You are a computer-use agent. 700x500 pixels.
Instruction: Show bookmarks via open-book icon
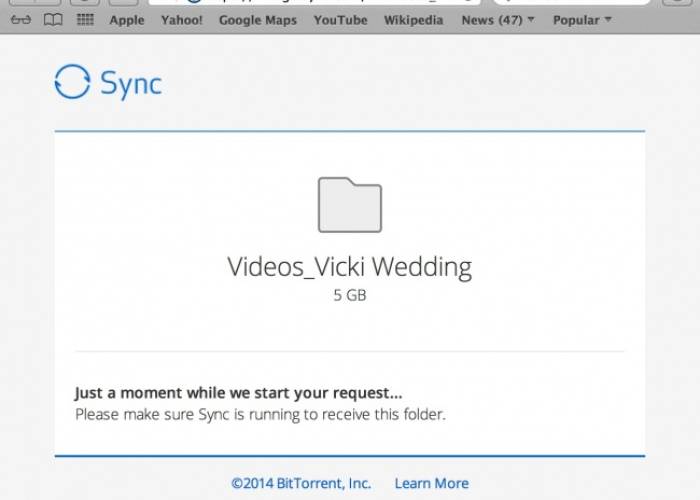coord(53,20)
